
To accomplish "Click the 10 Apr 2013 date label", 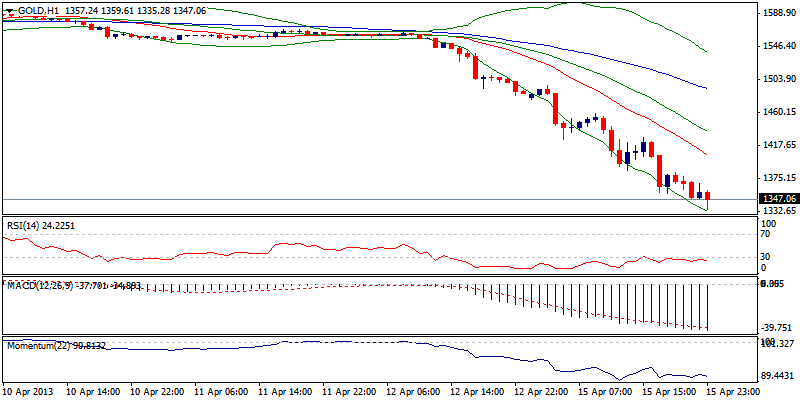I will click(30, 391).
